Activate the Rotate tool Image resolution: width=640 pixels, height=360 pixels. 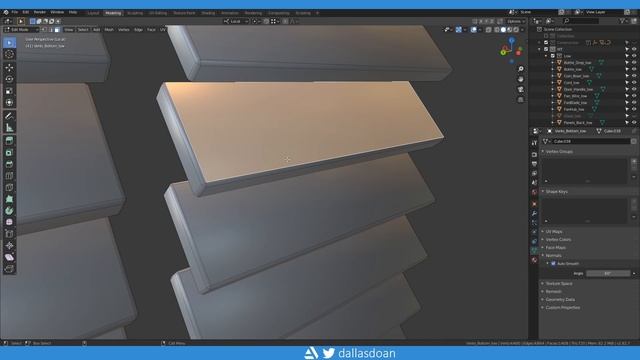9,79
